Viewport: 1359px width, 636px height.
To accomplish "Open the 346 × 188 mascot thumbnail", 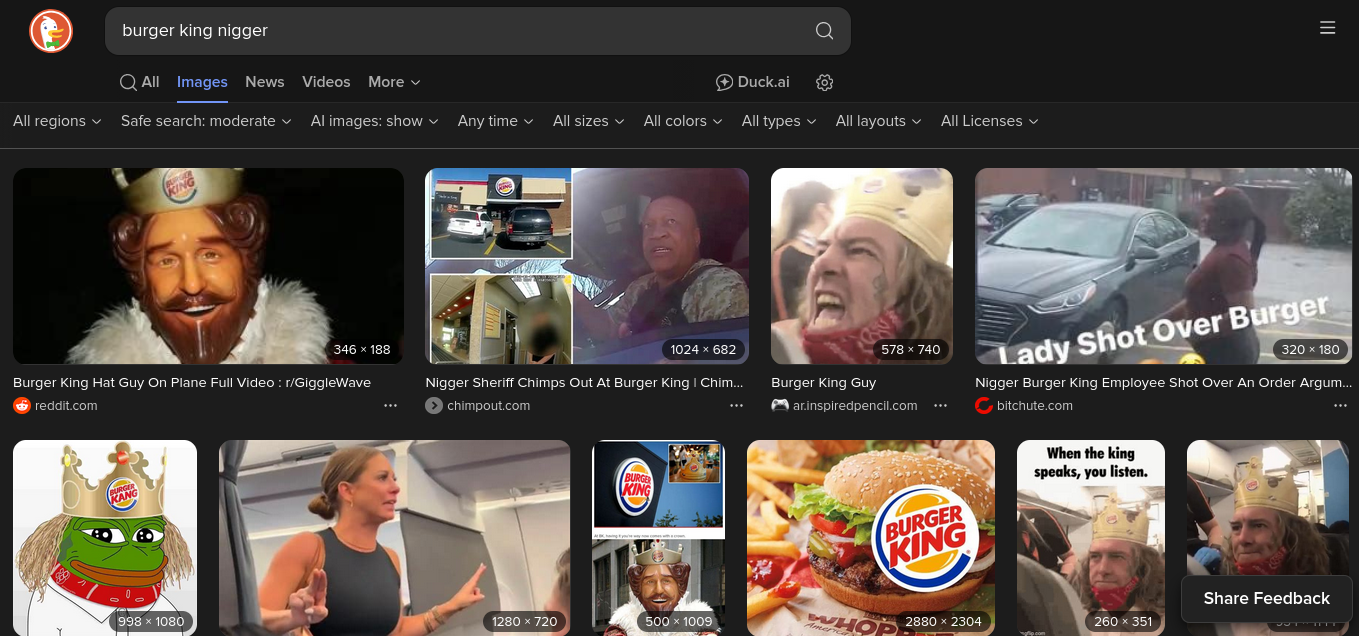I will tap(208, 266).
